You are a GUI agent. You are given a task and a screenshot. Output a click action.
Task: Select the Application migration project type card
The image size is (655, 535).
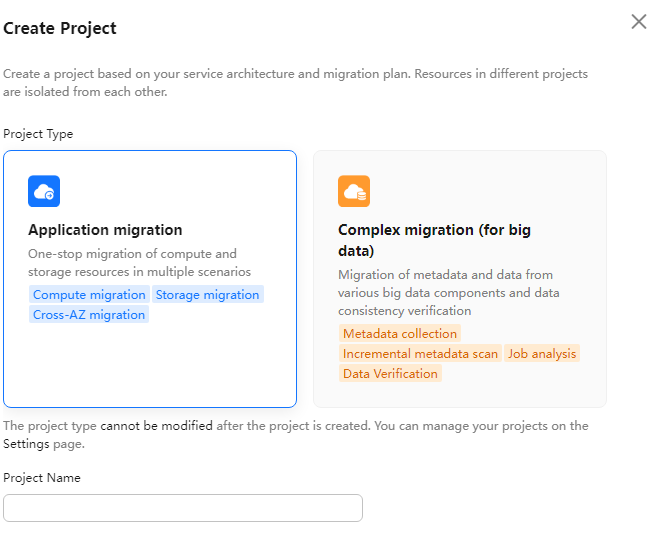click(150, 279)
